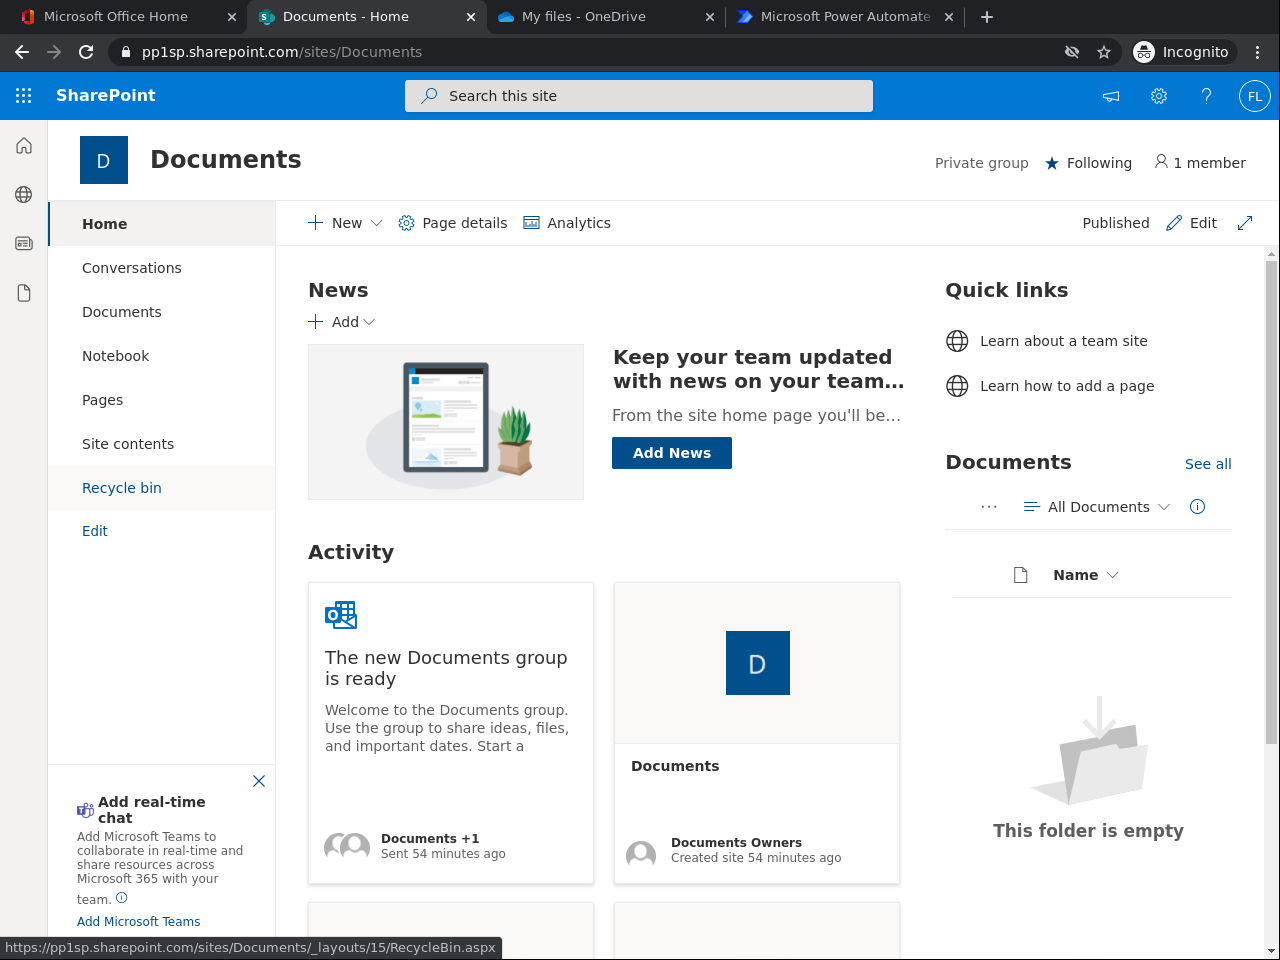Edit the page using pencil Edit button
1280x960 pixels.
(1191, 223)
